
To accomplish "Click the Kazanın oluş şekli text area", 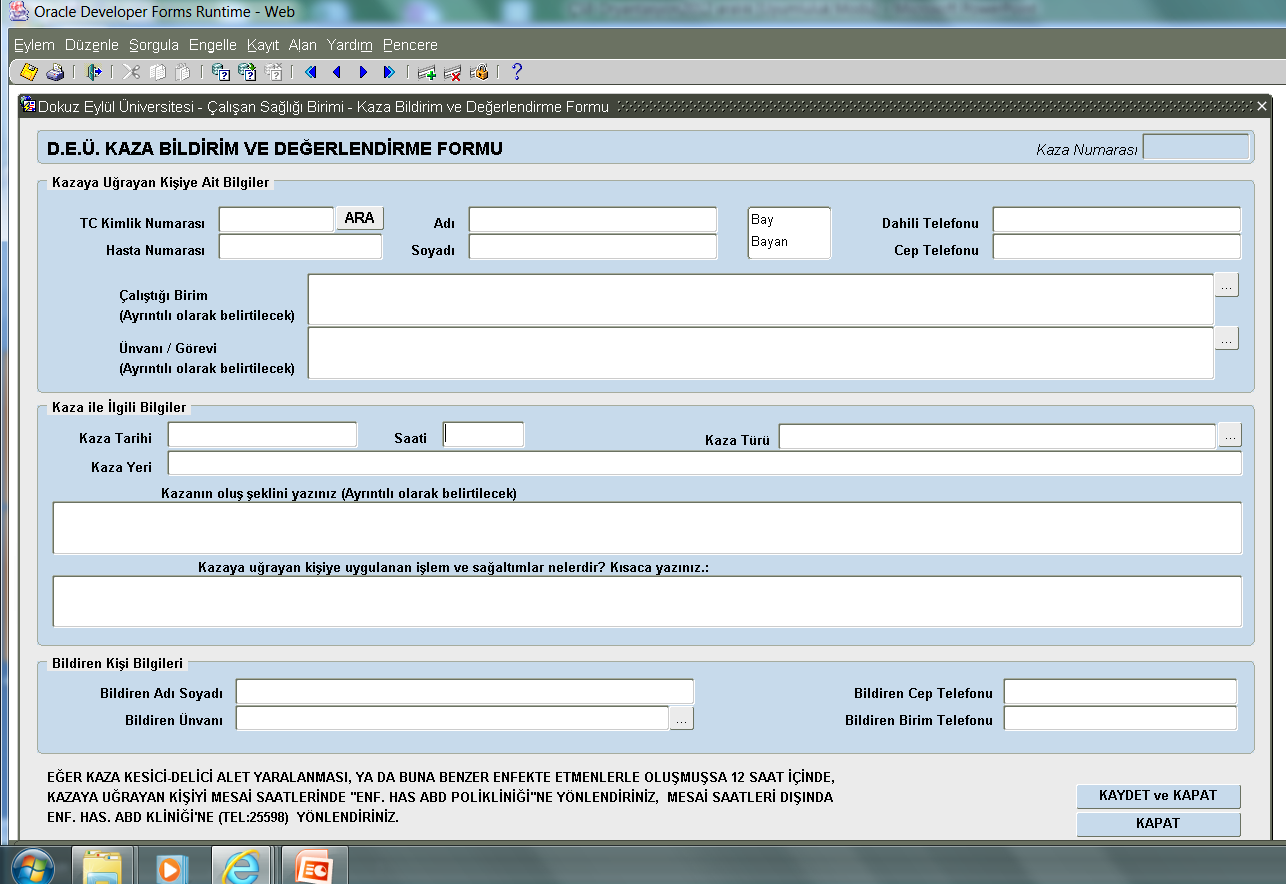I will (647, 528).
